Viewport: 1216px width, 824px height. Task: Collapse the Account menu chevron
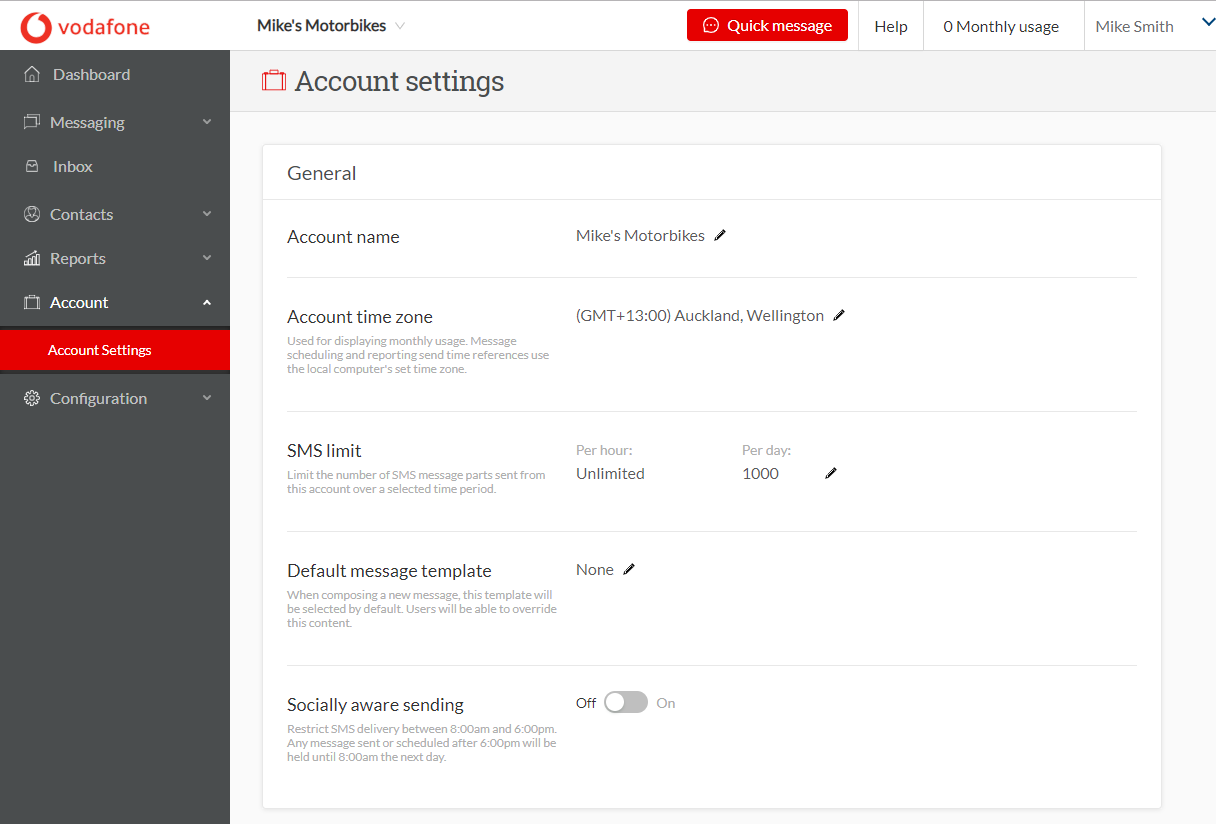(x=207, y=302)
